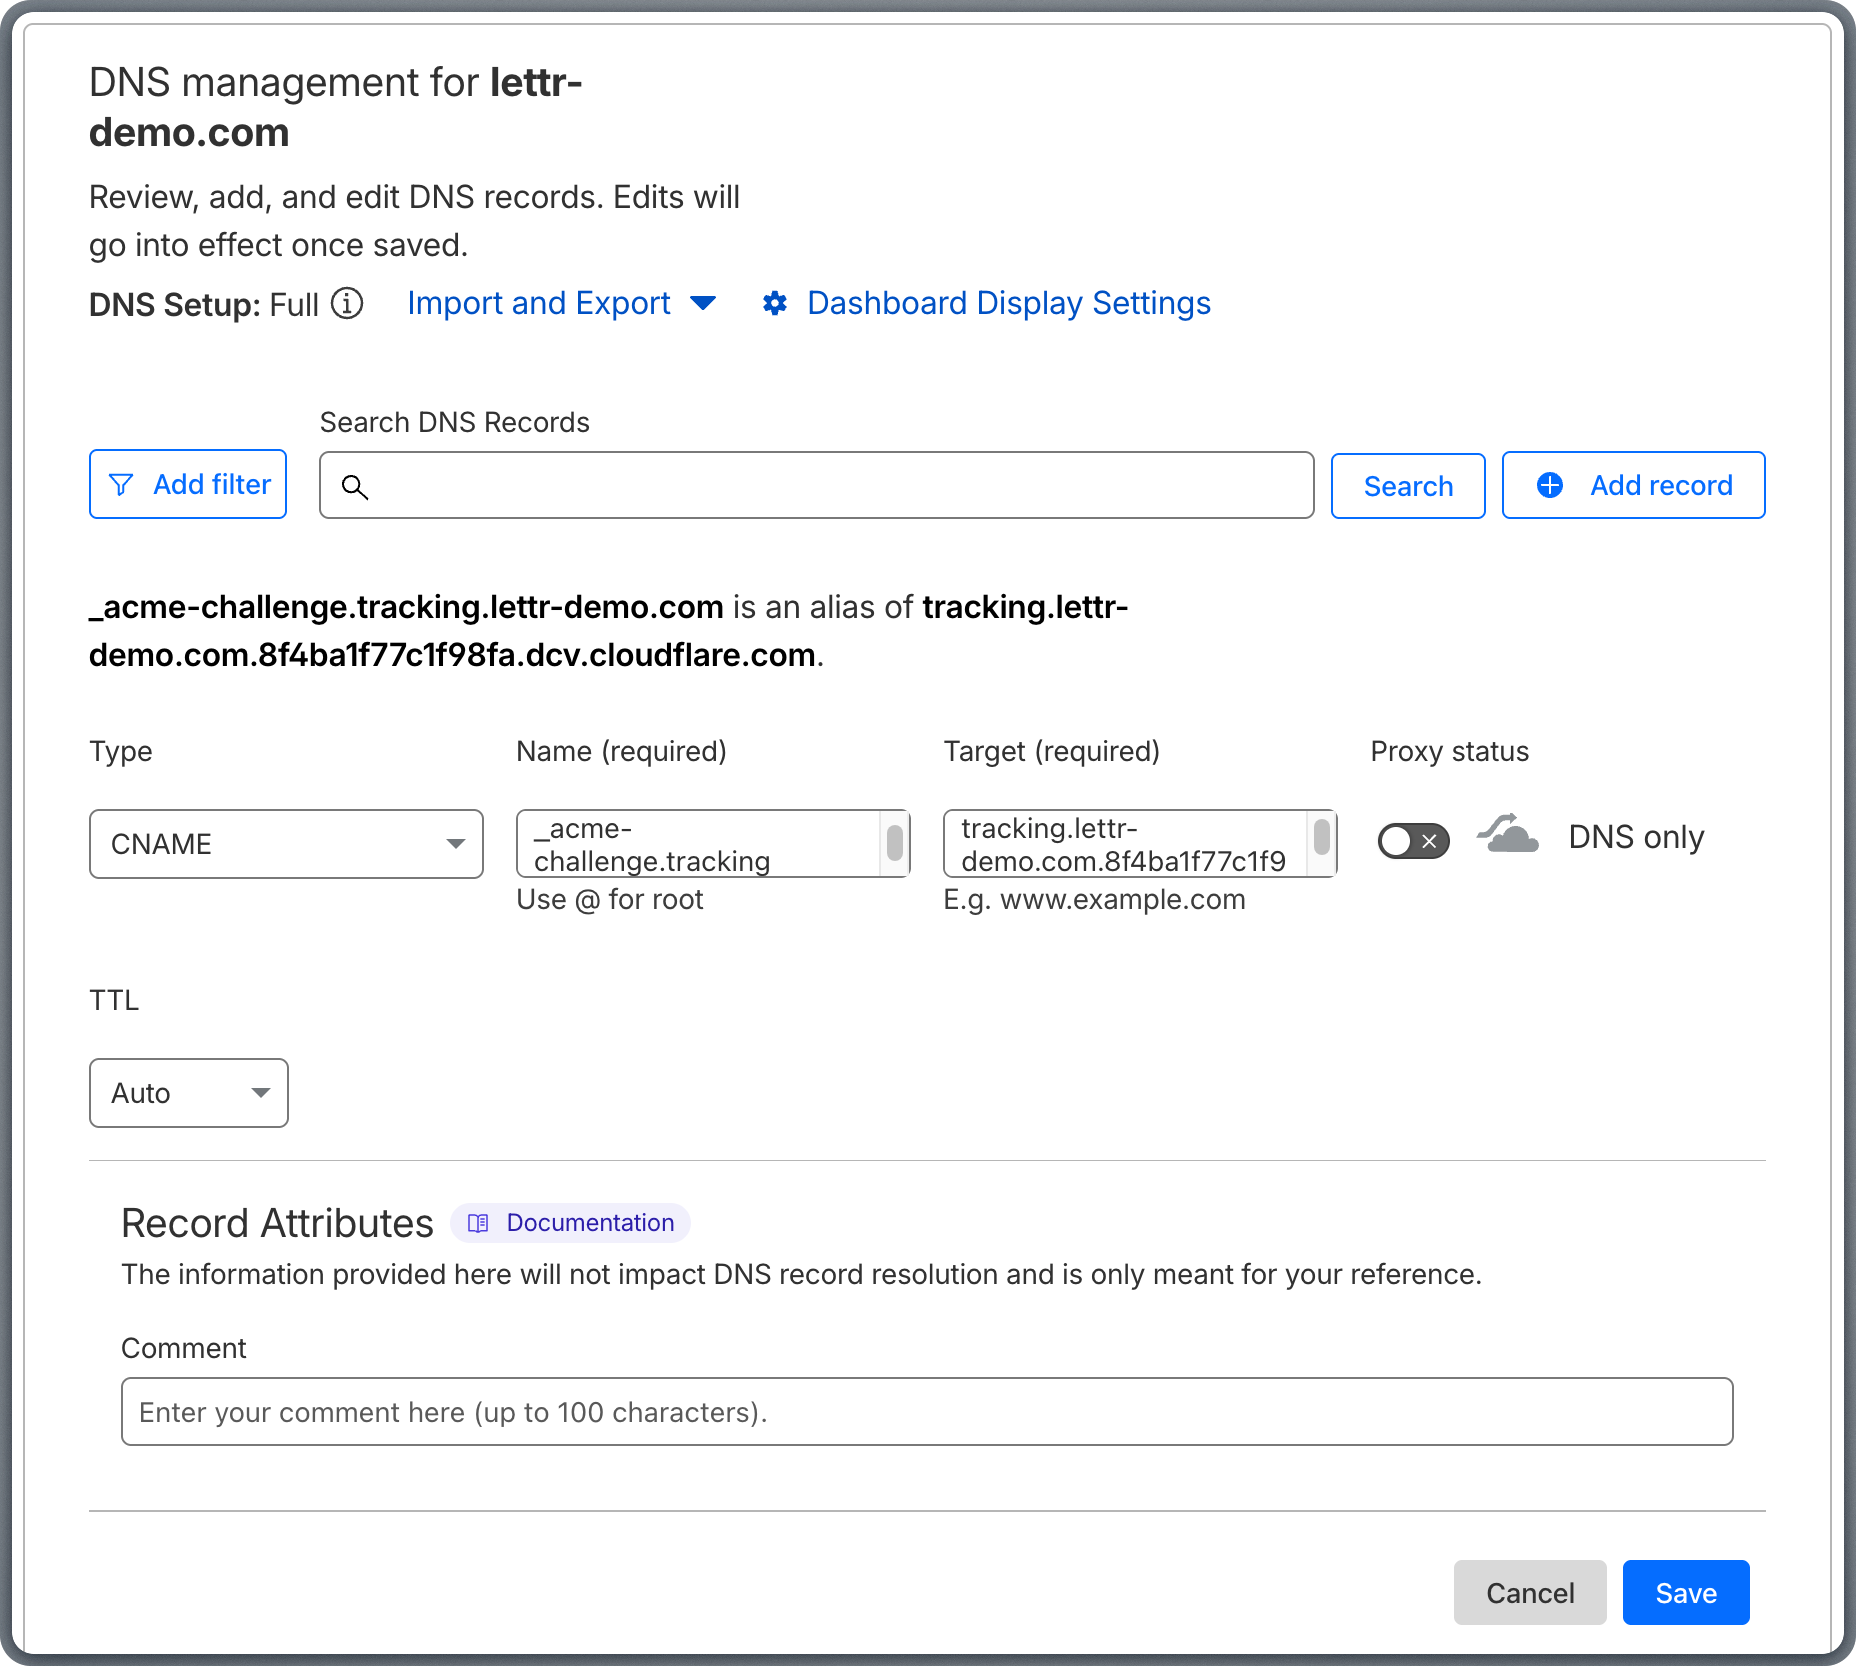The width and height of the screenshot is (1856, 1666).
Task: Cancel editing the DNS record
Action: (1530, 1592)
